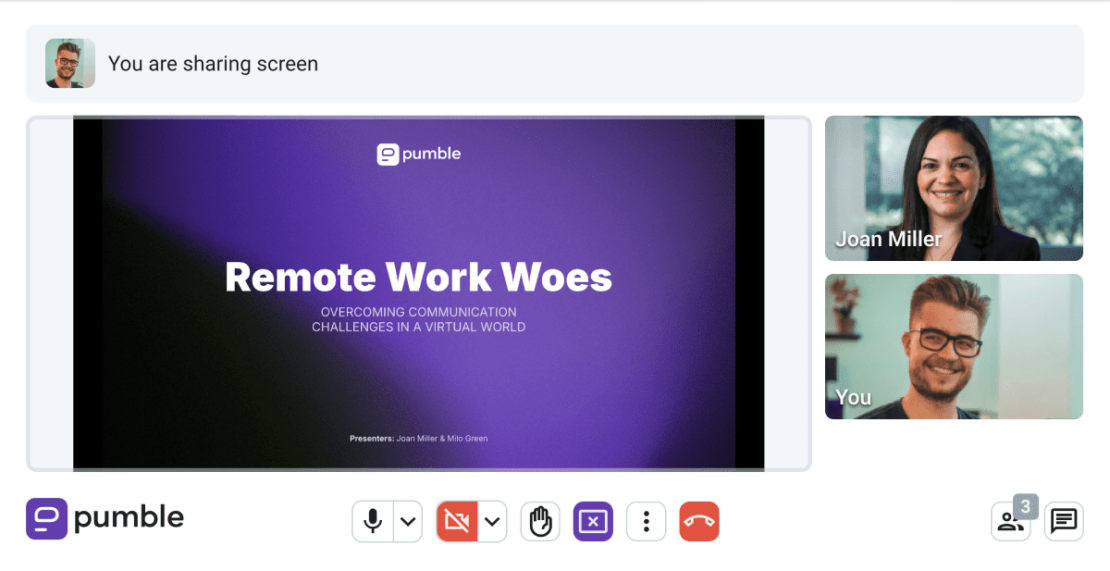This screenshot has width=1110, height=571.
Task: Expand the microphone options arrow
Action: [x=407, y=521]
